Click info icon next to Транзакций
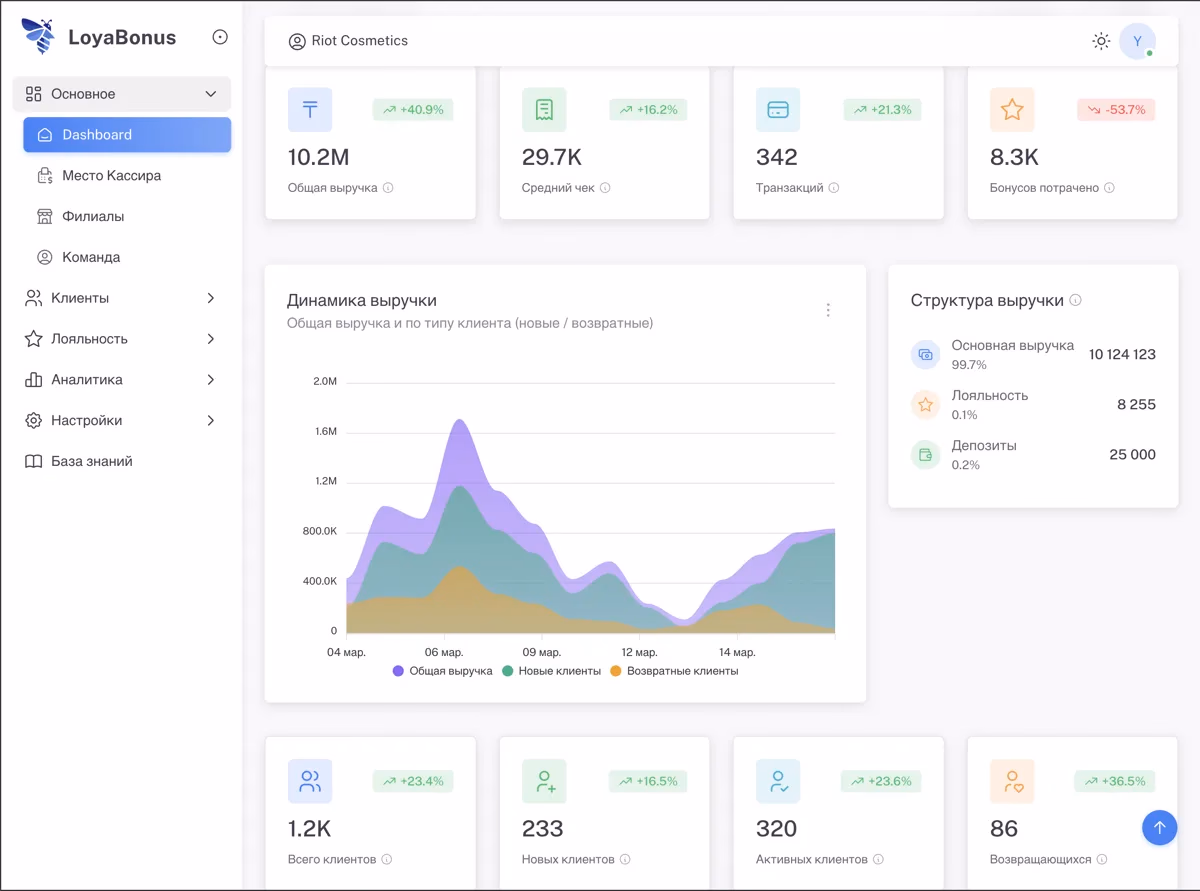This screenshot has width=1200, height=891. click(x=834, y=188)
